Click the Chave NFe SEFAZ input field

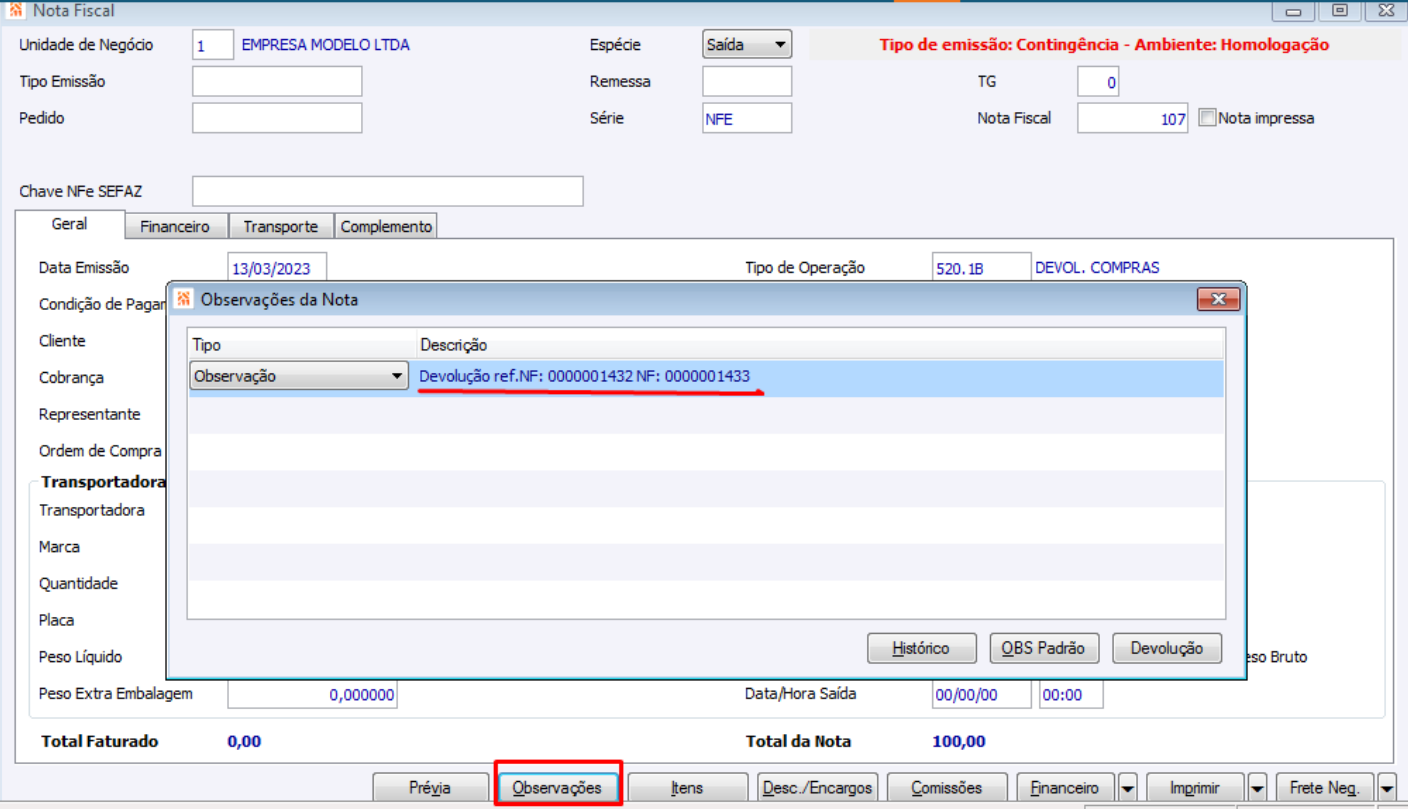click(388, 191)
